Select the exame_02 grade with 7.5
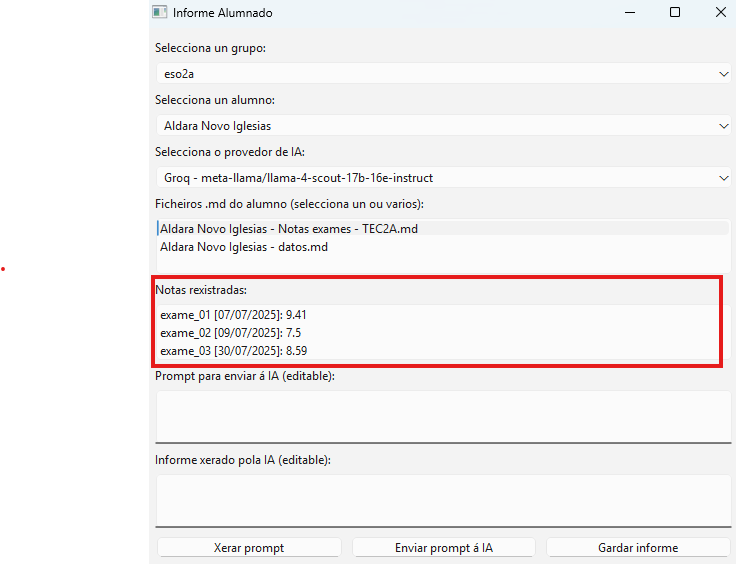Viewport: 736px width, 564px height. [231, 333]
